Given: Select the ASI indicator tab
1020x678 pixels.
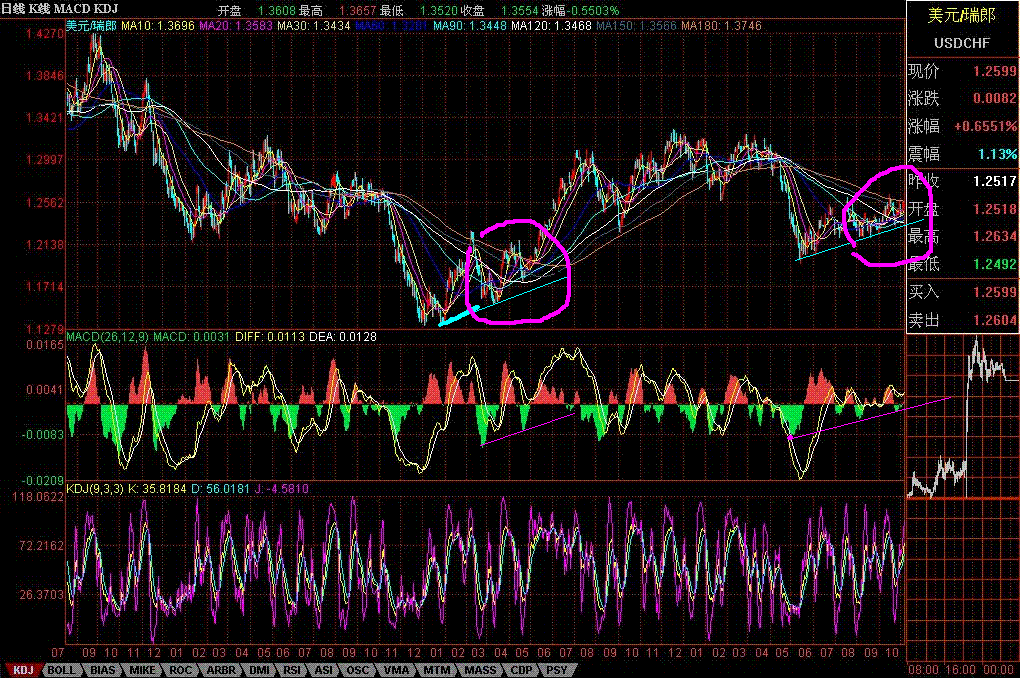Looking at the screenshot, I should point(326,670).
